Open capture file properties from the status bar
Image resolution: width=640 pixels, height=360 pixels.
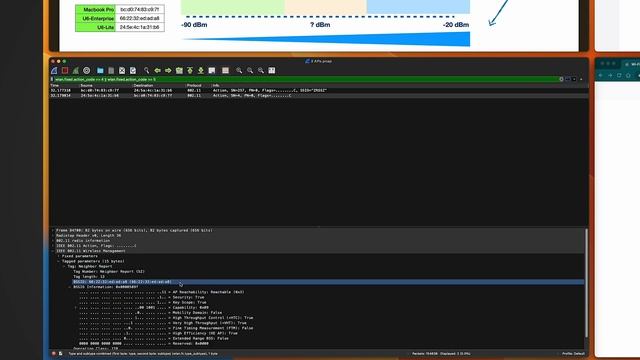coord(60,353)
